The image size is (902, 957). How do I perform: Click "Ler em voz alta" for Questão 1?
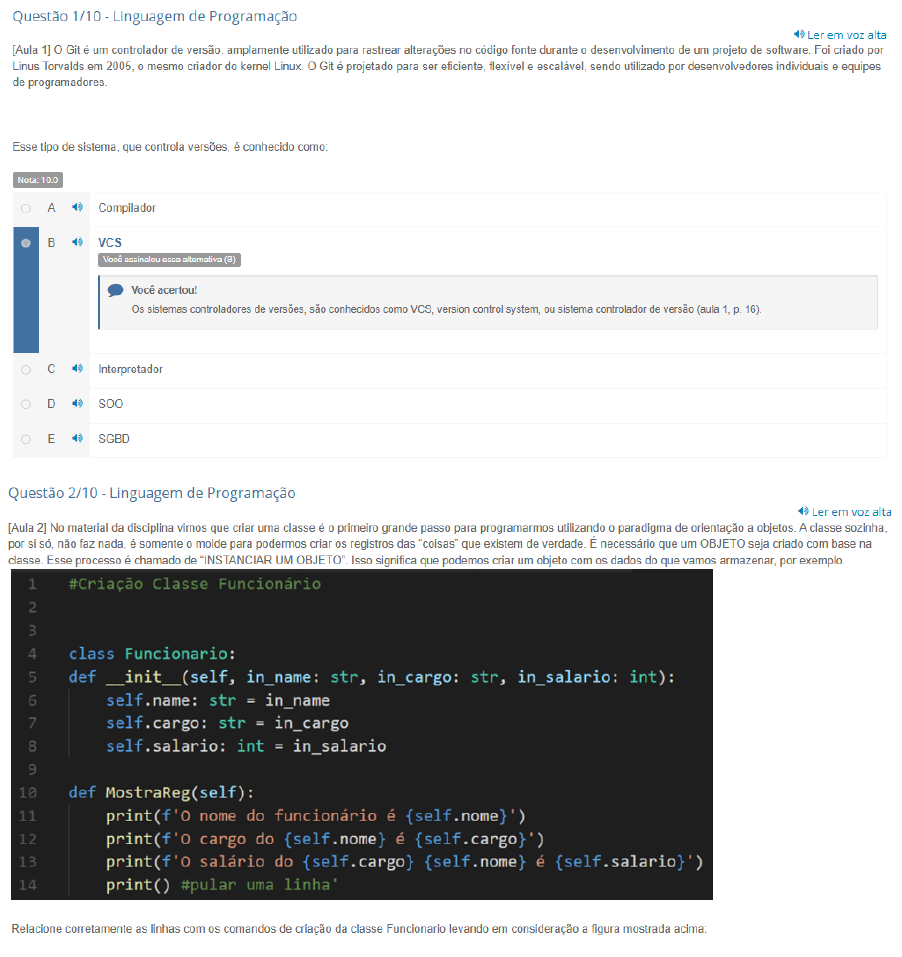click(839, 35)
